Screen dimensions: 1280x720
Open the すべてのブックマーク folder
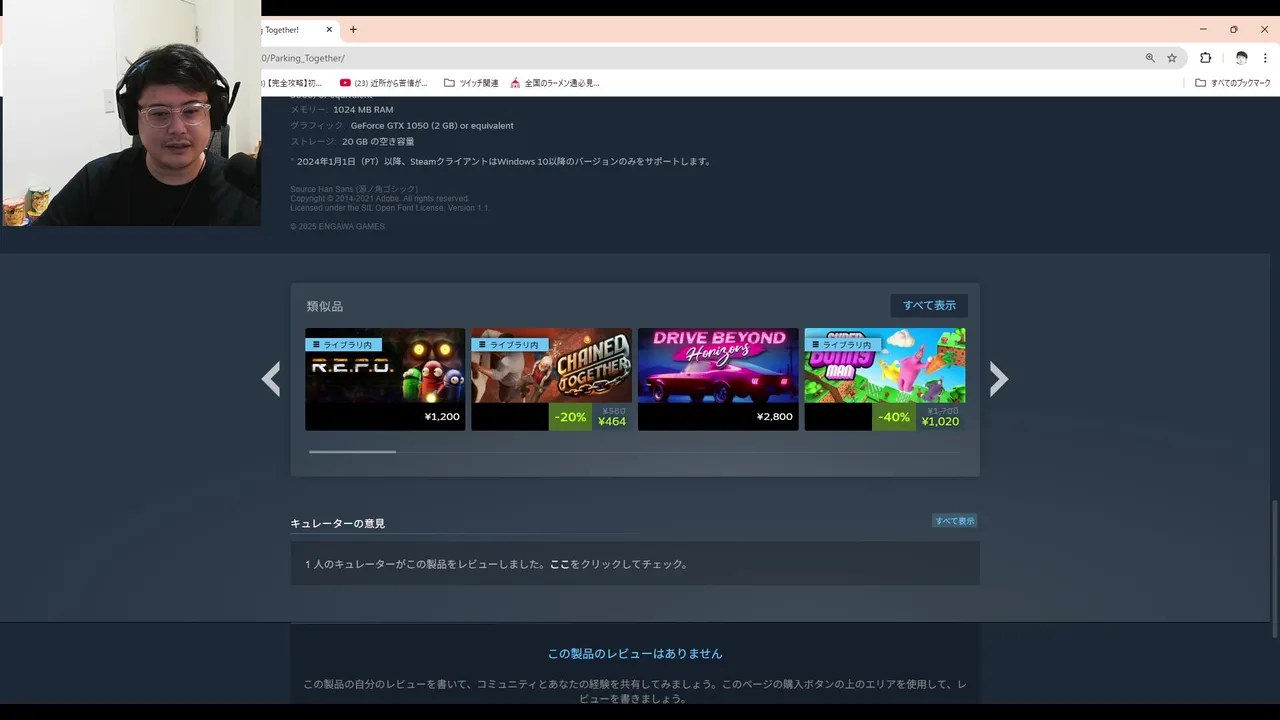click(1233, 83)
